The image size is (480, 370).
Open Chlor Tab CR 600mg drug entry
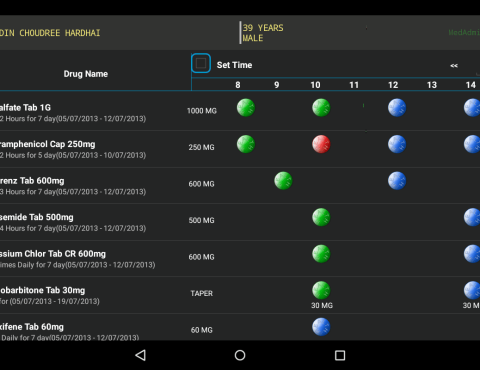78,259
